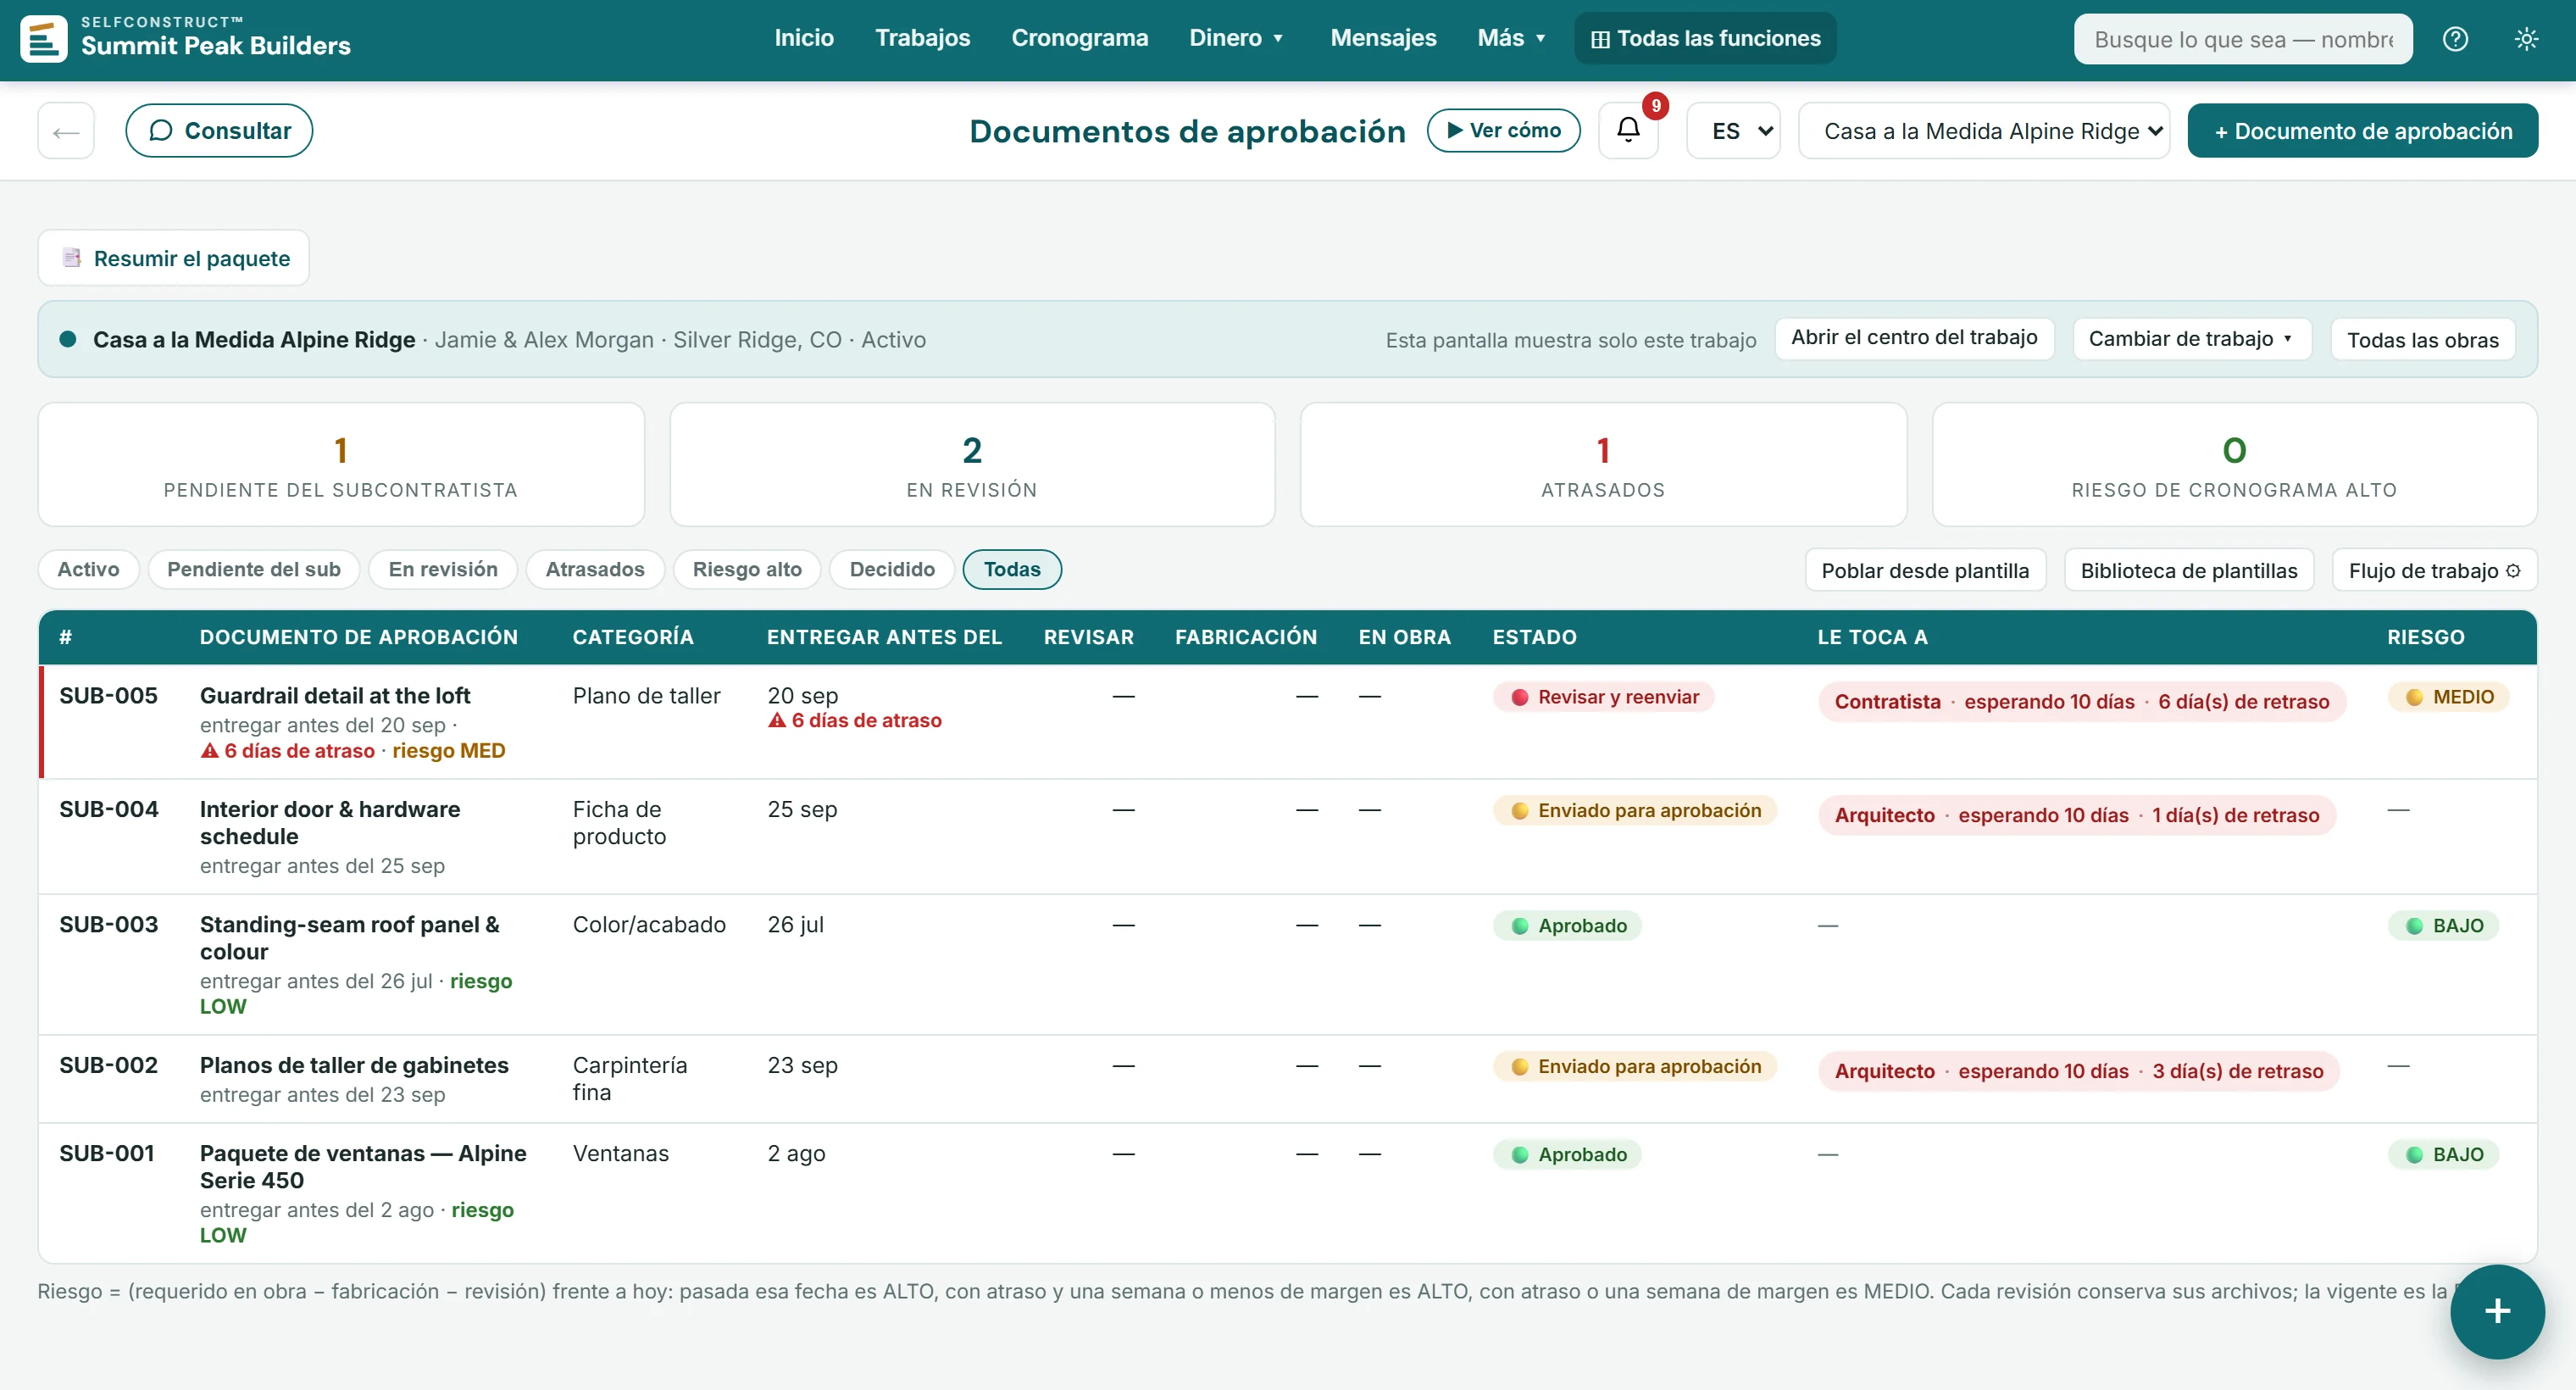The image size is (2576, 1390).
Task: Click Poblar desde plantilla
Action: 1925,570
